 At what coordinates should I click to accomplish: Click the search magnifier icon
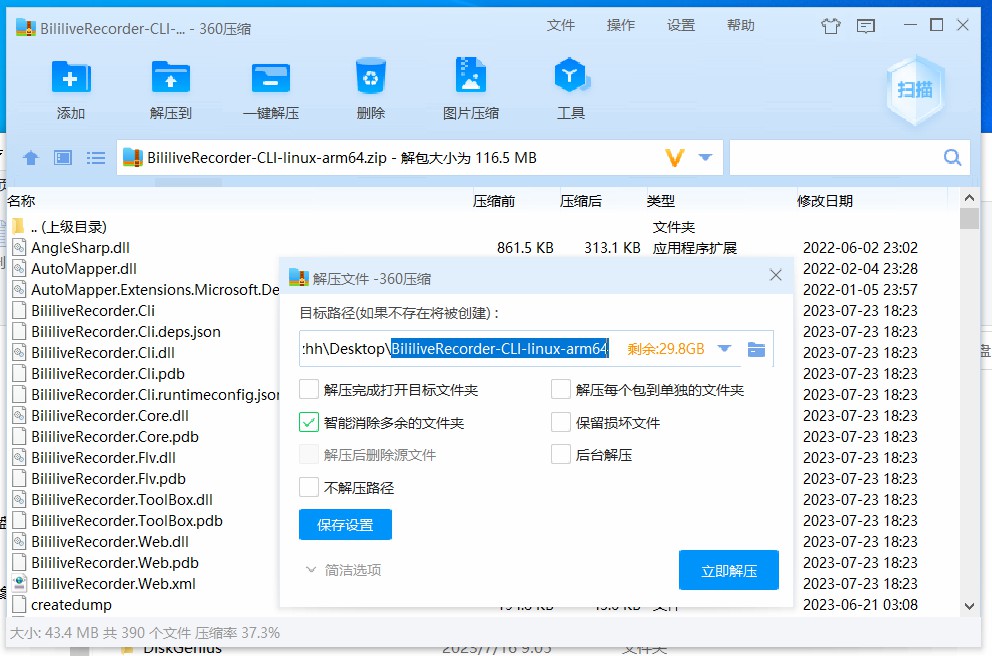coord(952,158)
